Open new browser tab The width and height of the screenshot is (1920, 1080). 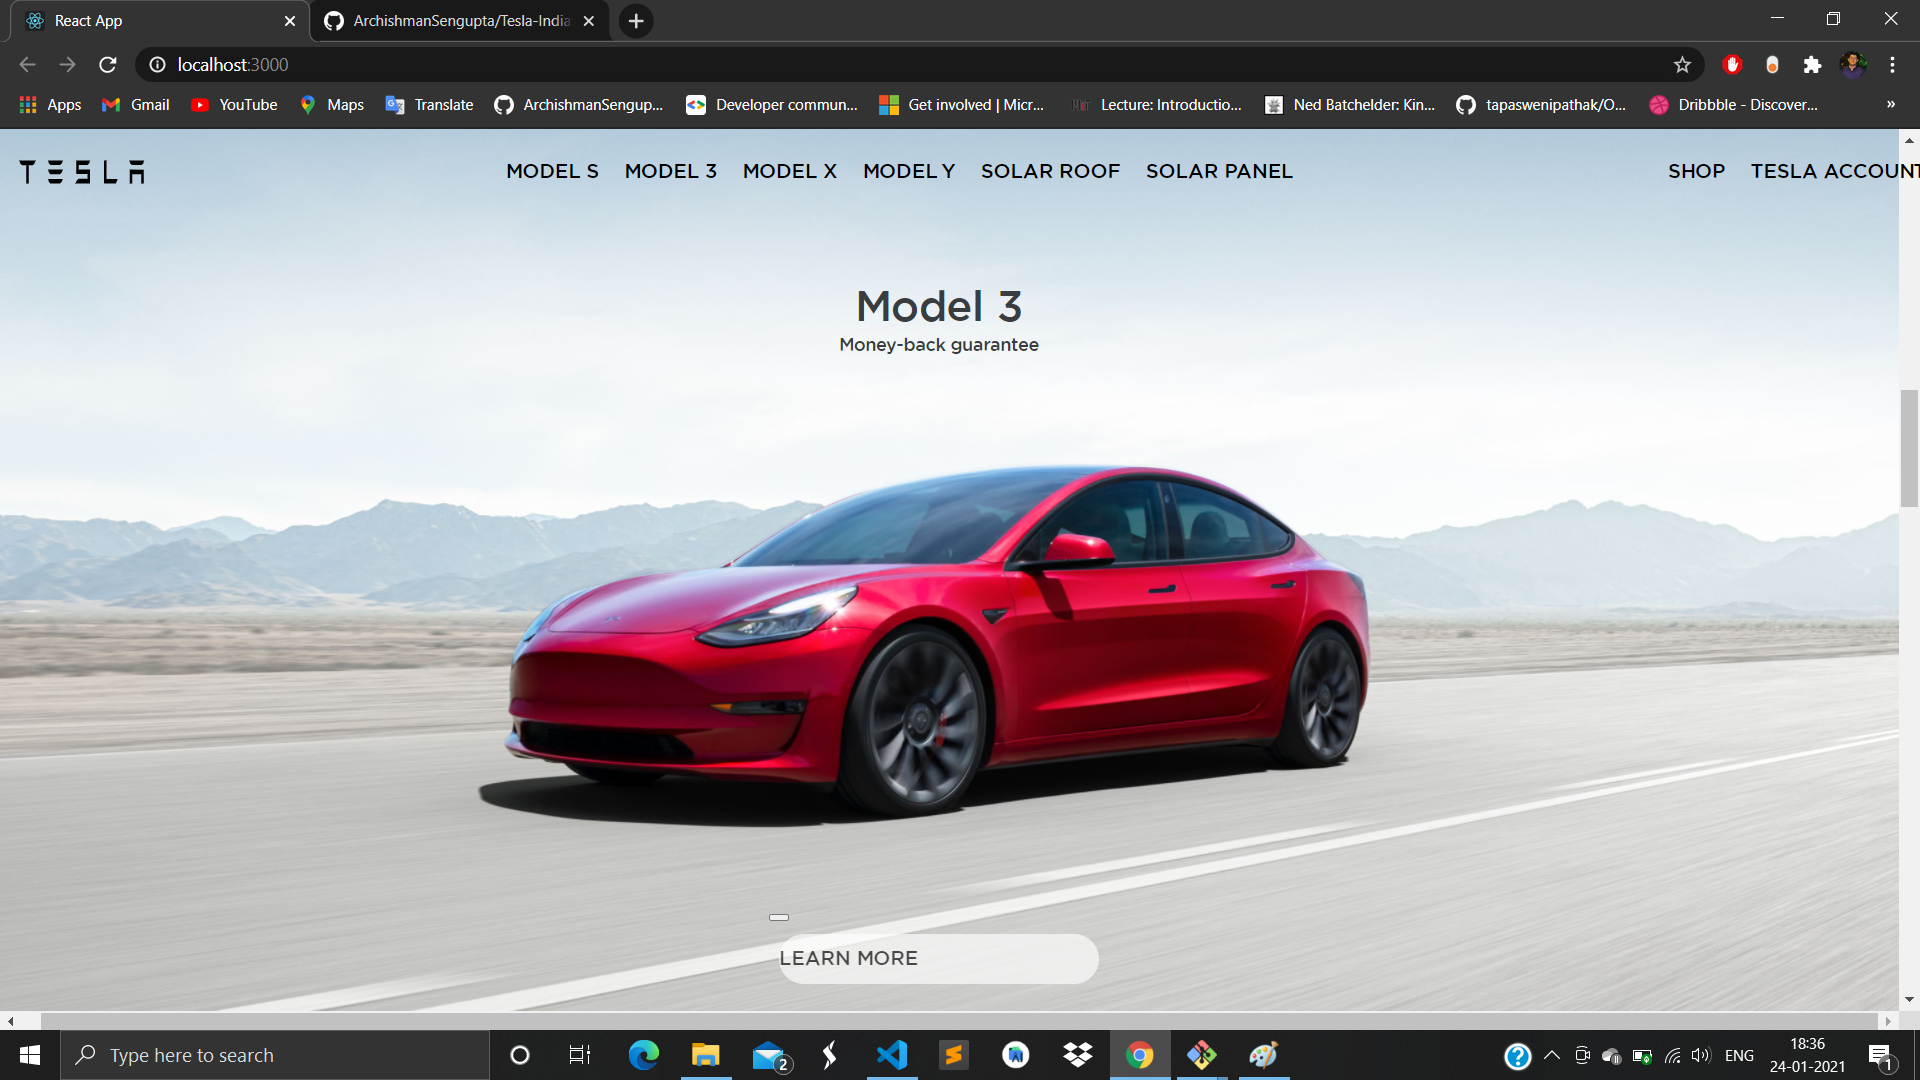point(636,21)
